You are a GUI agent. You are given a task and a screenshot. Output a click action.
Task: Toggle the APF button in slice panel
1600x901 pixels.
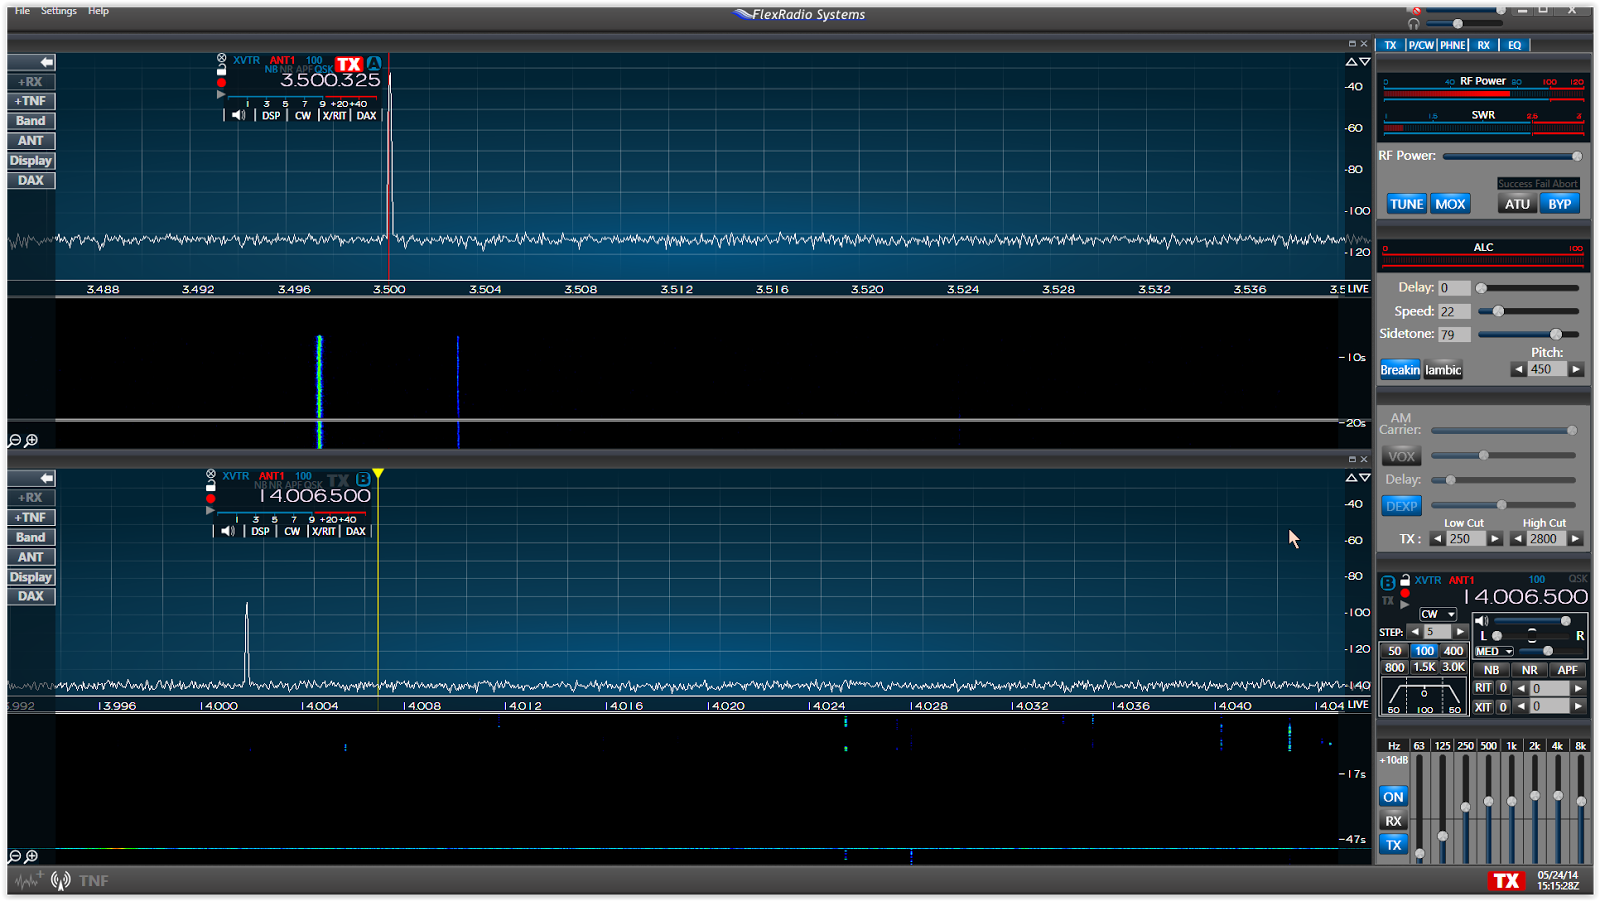[1567, 670]
